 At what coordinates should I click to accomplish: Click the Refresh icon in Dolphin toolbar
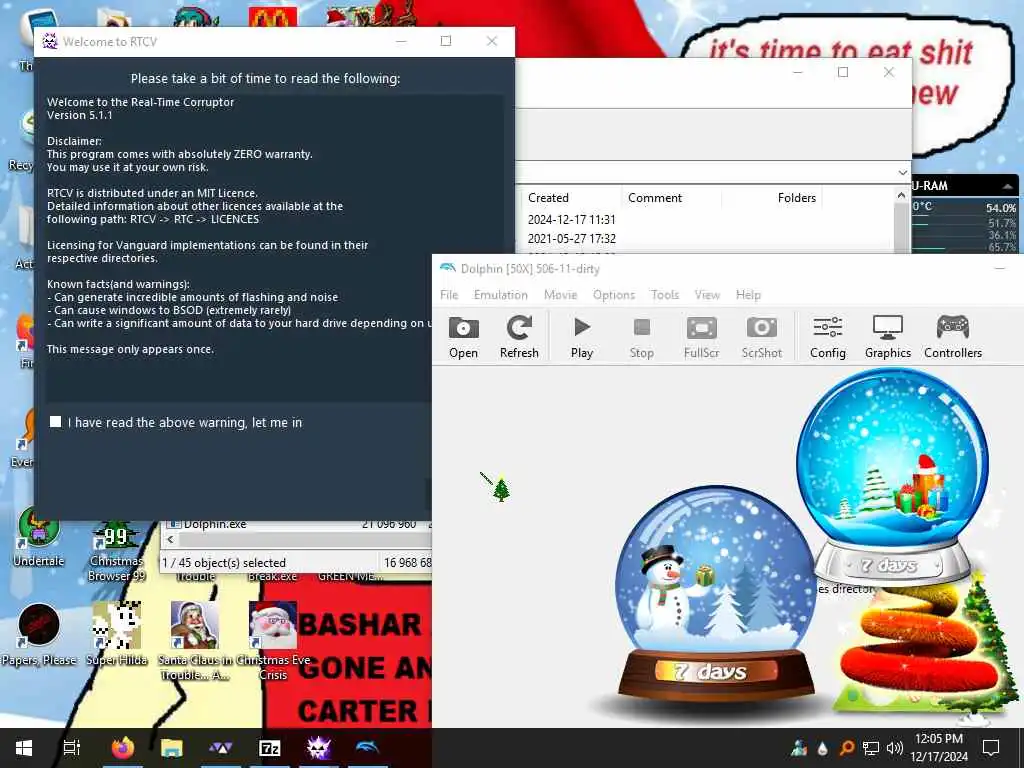coord(519,337)
